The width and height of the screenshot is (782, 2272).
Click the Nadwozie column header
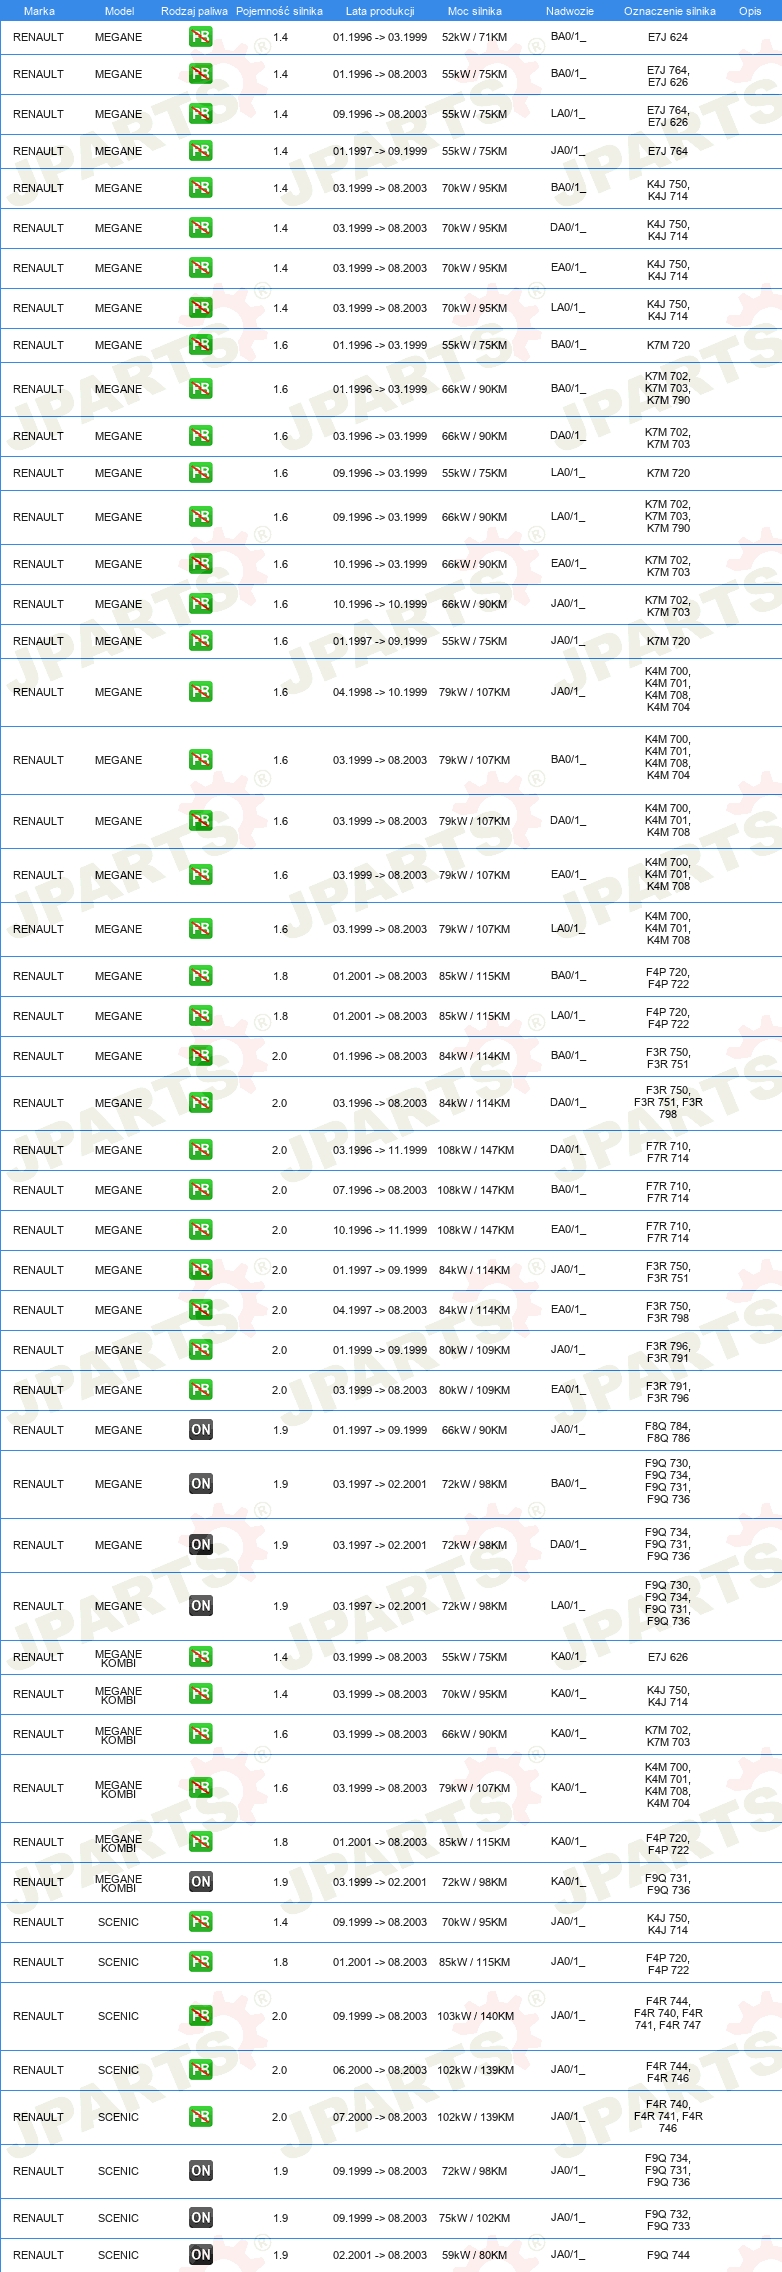(570, 11)
